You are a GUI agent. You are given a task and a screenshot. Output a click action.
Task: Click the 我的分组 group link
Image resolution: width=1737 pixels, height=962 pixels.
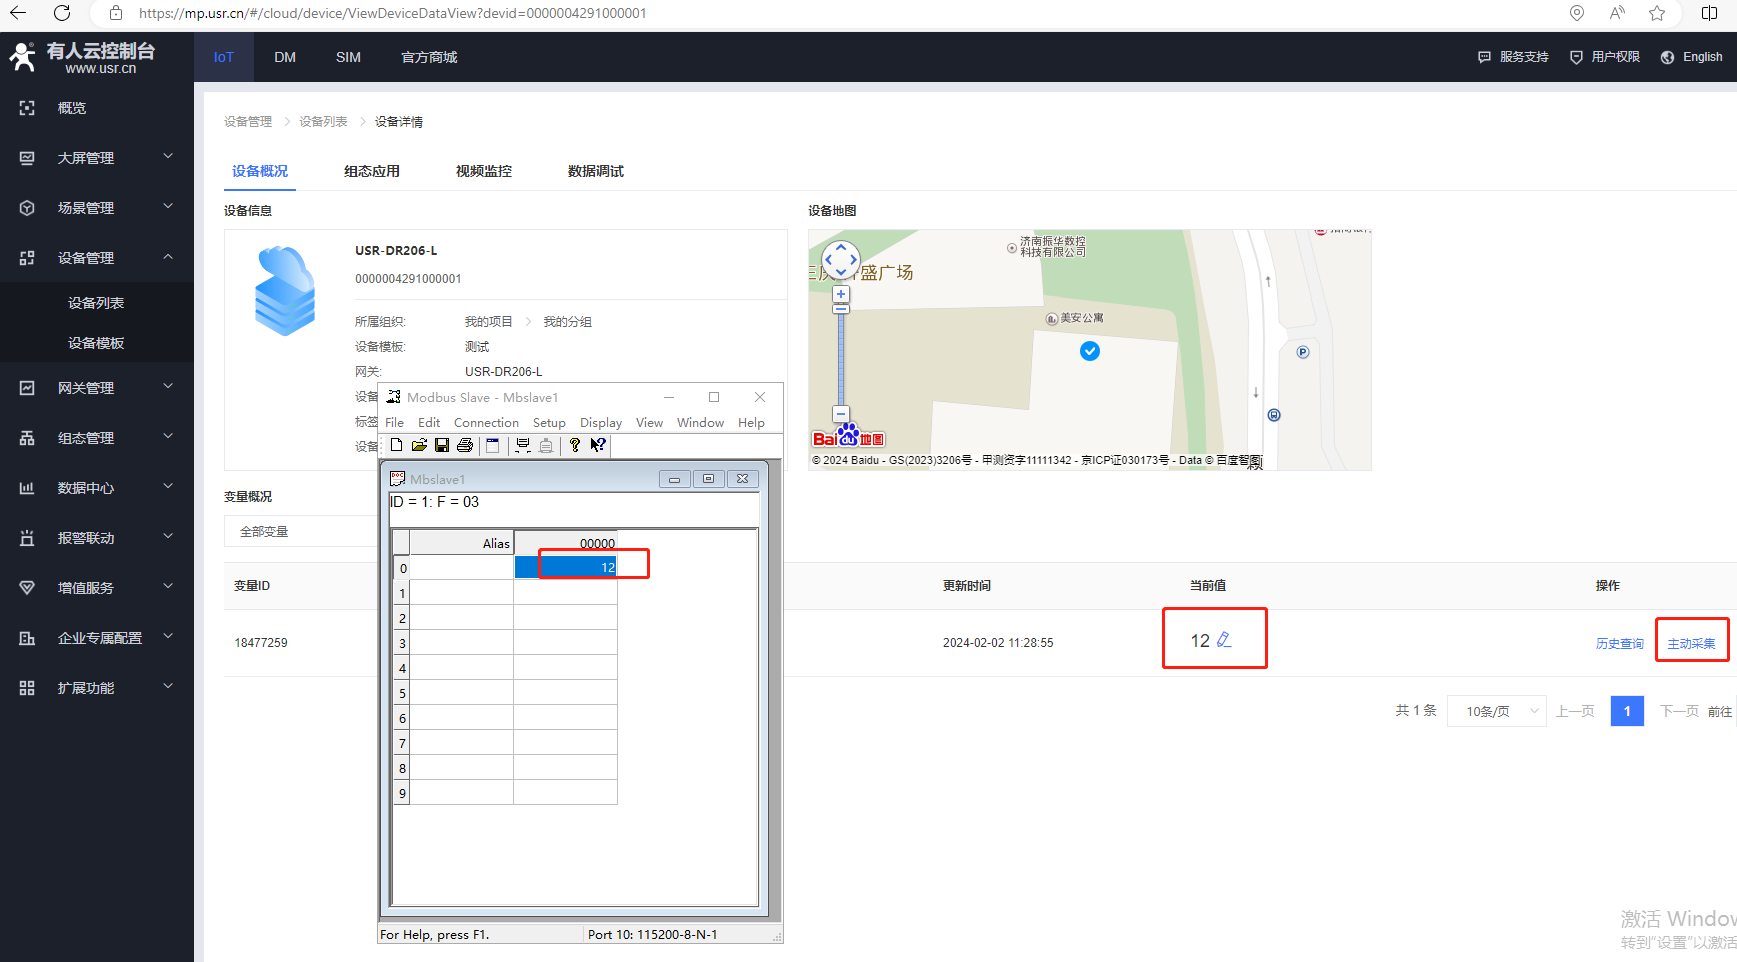tap(567, 321)
